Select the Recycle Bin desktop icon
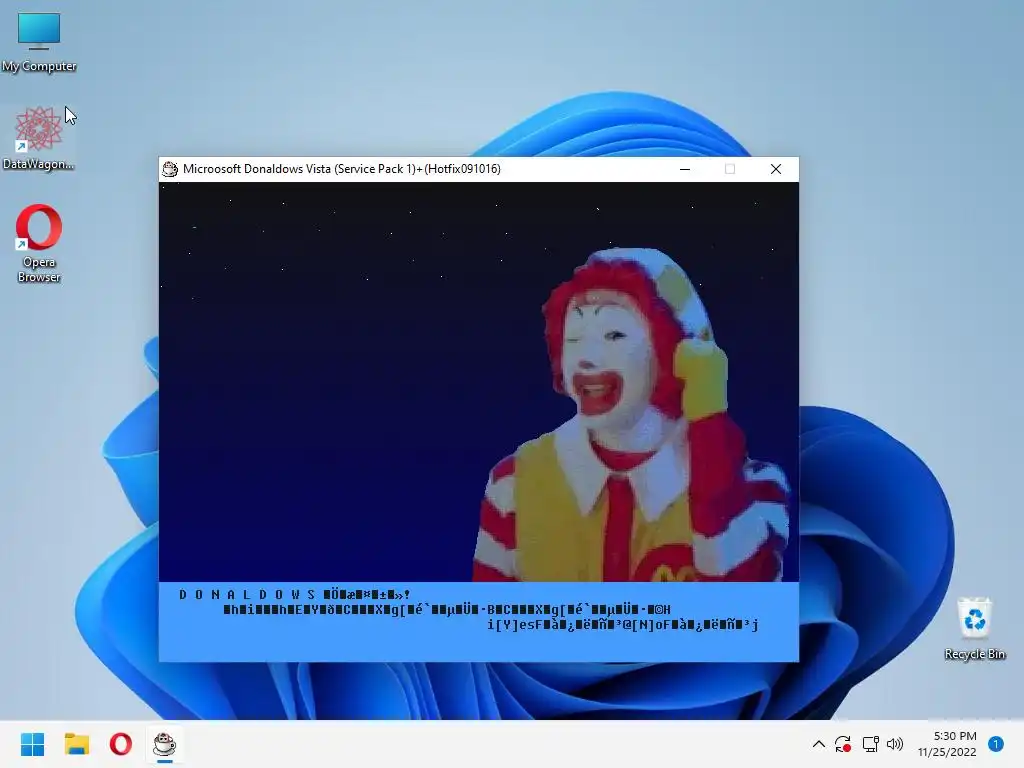 974,628
